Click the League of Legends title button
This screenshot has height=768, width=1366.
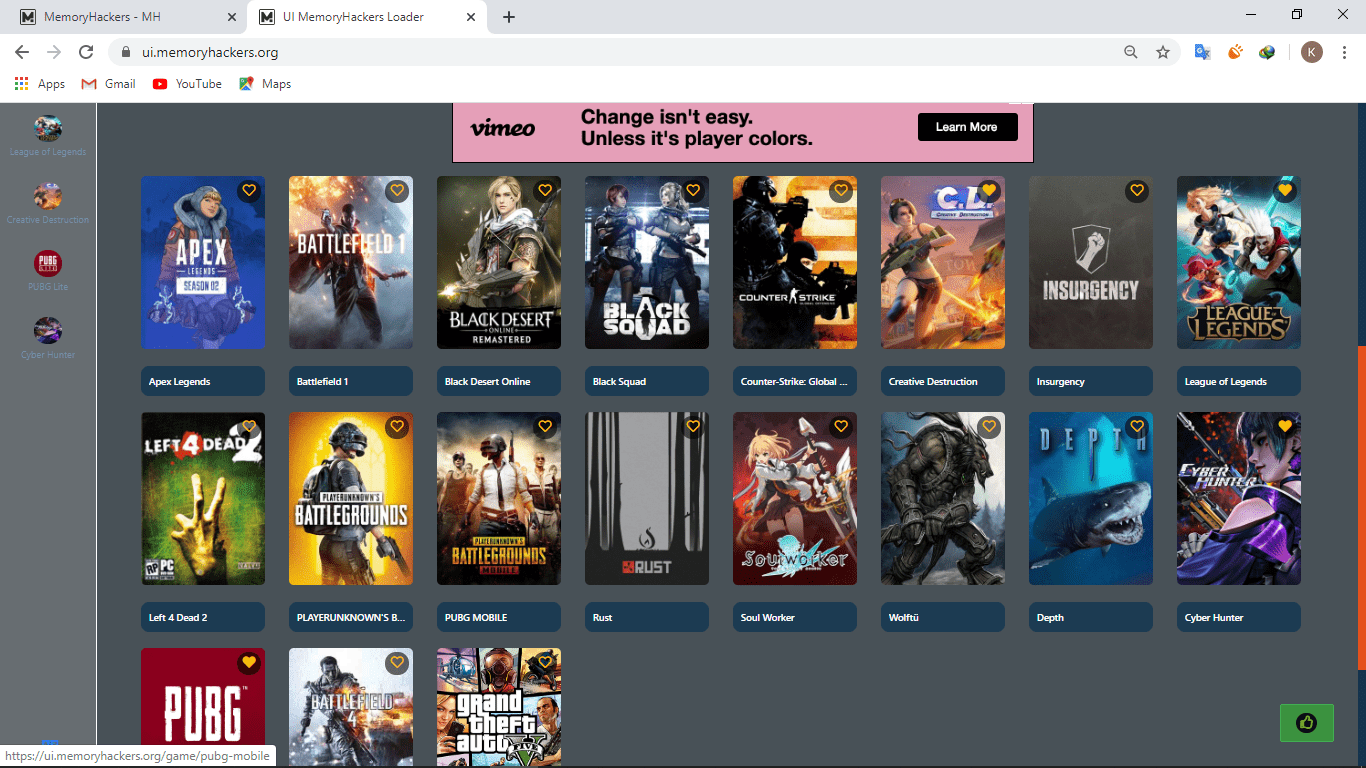pos(1239,381)
